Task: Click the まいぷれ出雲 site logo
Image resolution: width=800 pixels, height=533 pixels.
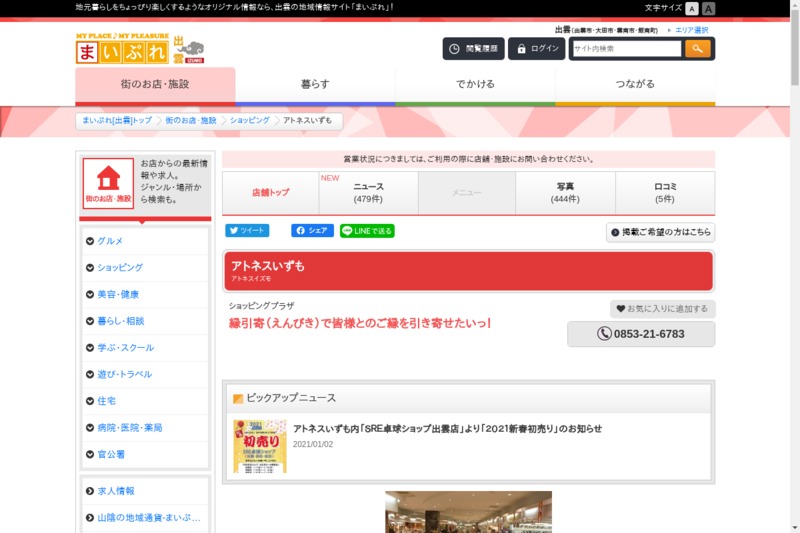Action: (140, 49)
